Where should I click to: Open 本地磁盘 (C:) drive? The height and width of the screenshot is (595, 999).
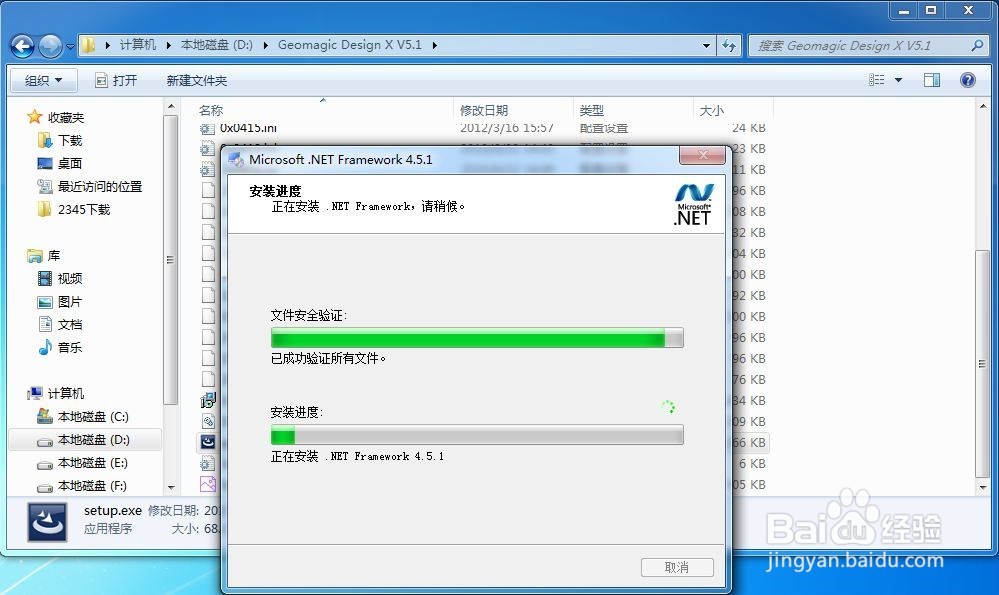tap(93, 417)
